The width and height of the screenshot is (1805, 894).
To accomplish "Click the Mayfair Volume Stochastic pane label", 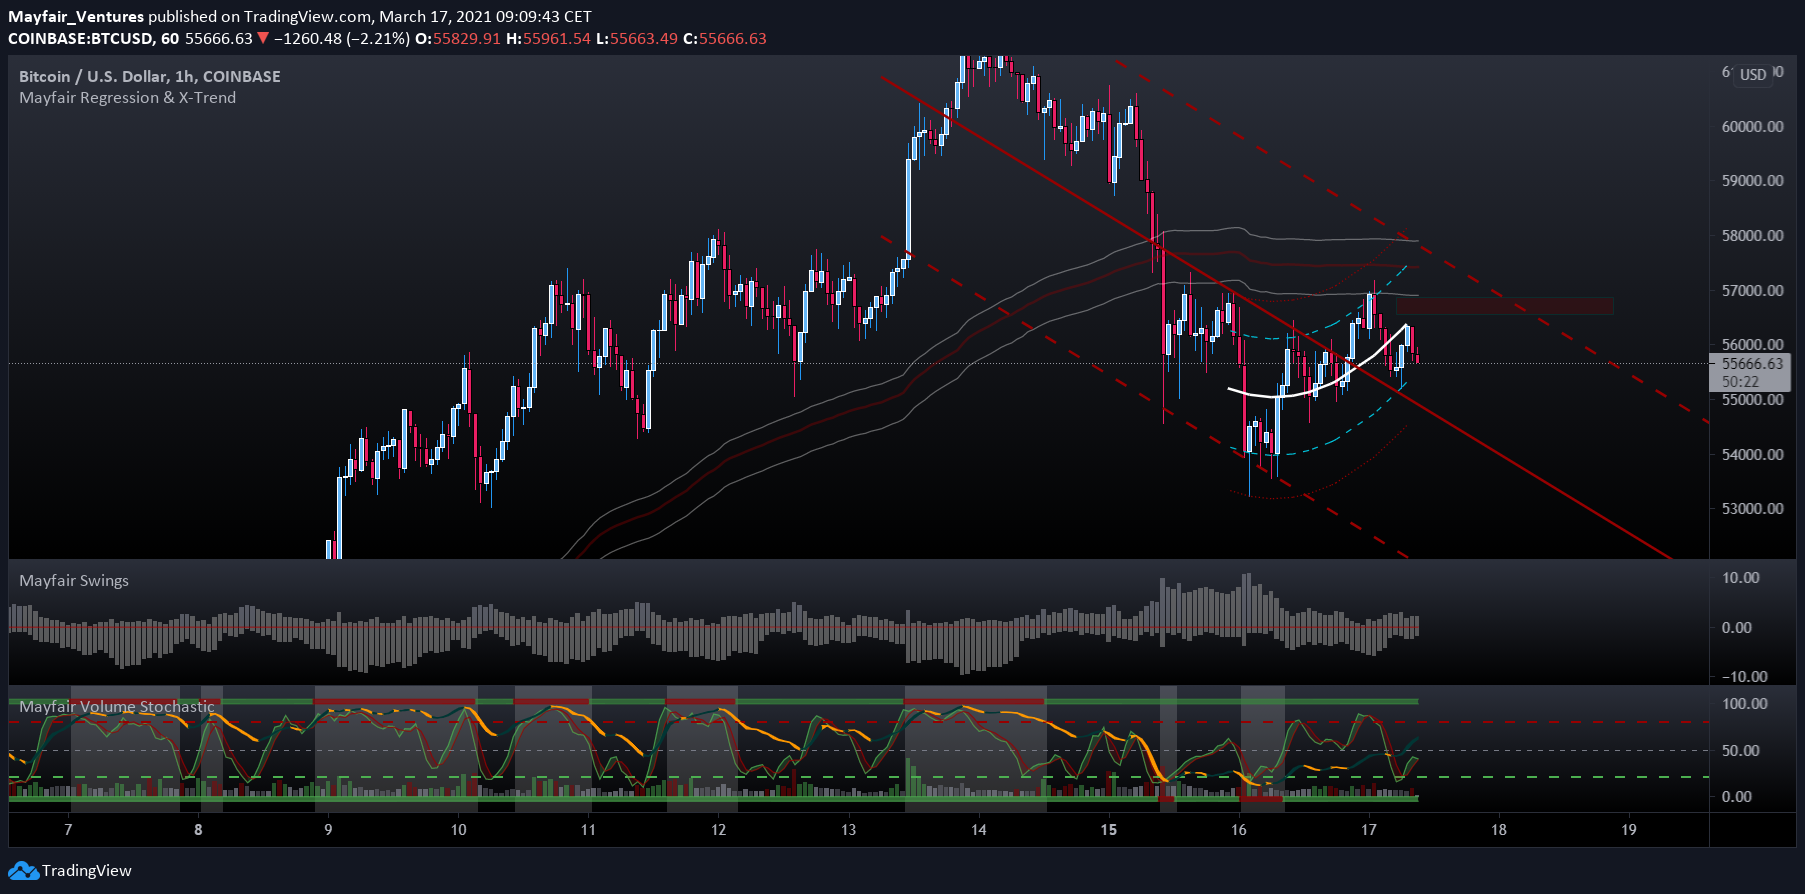I will (117, 707).
